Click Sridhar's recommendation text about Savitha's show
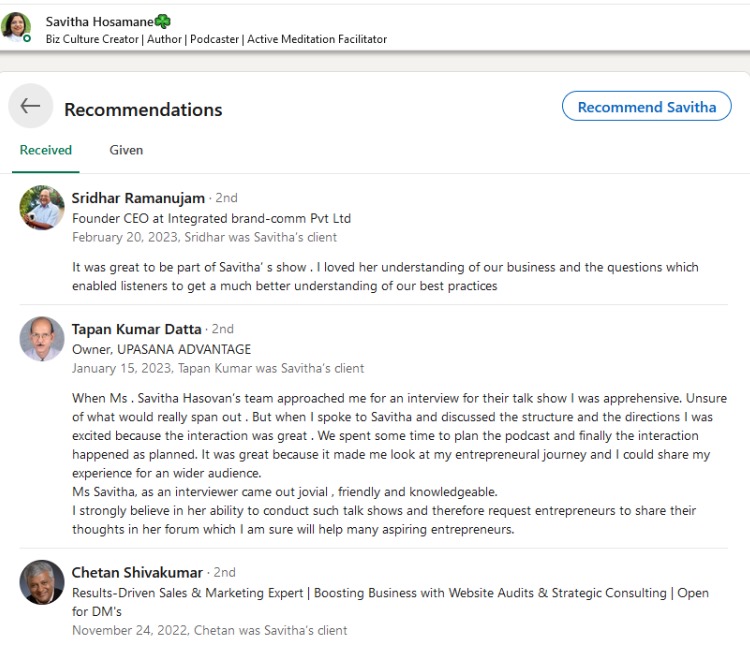This screenshot has width=750, height=650. coord(385,276)
